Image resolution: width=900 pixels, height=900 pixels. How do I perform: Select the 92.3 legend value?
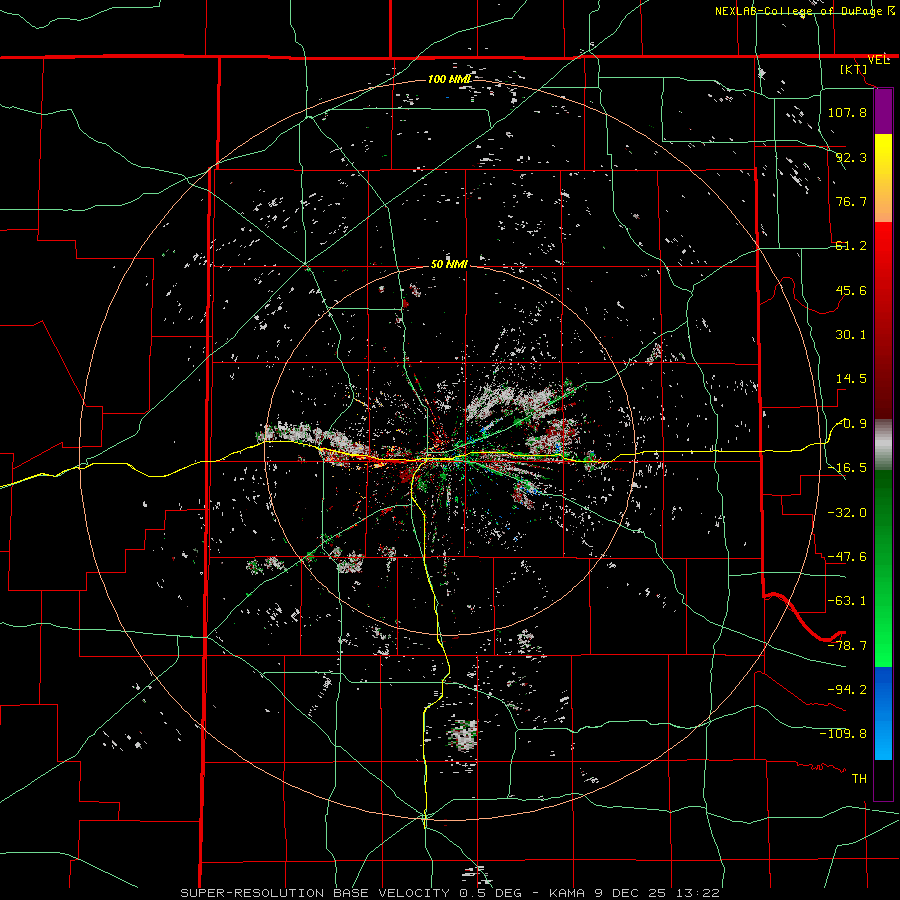[851, 157]
